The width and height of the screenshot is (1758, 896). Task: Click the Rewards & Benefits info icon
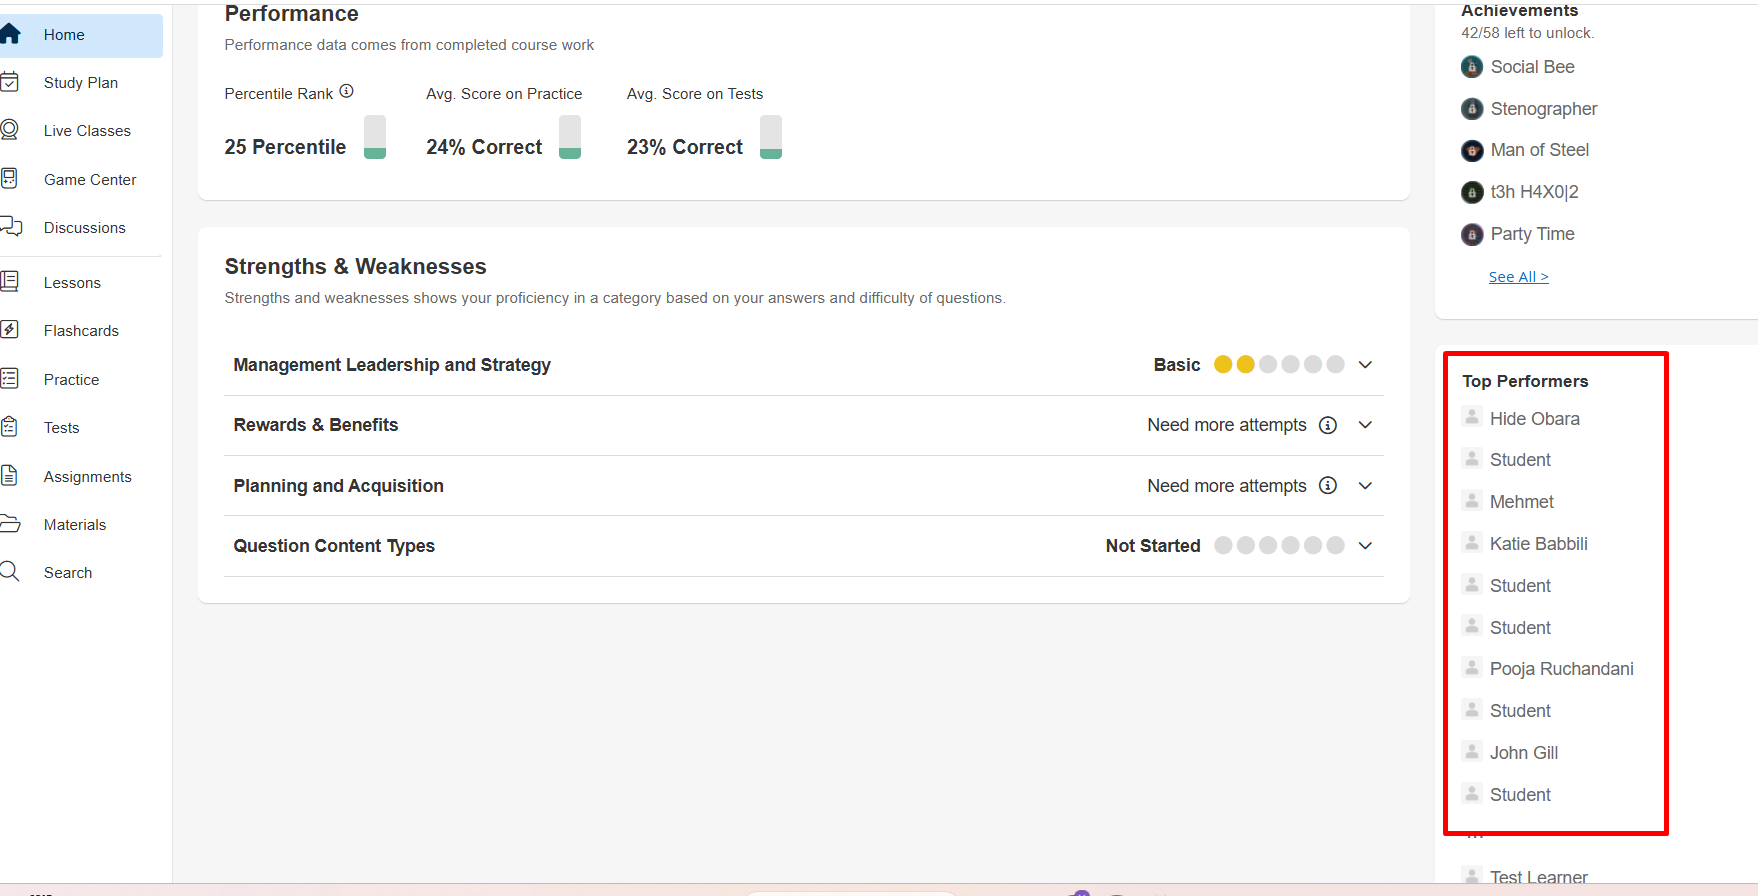[x=1328, y=425]
